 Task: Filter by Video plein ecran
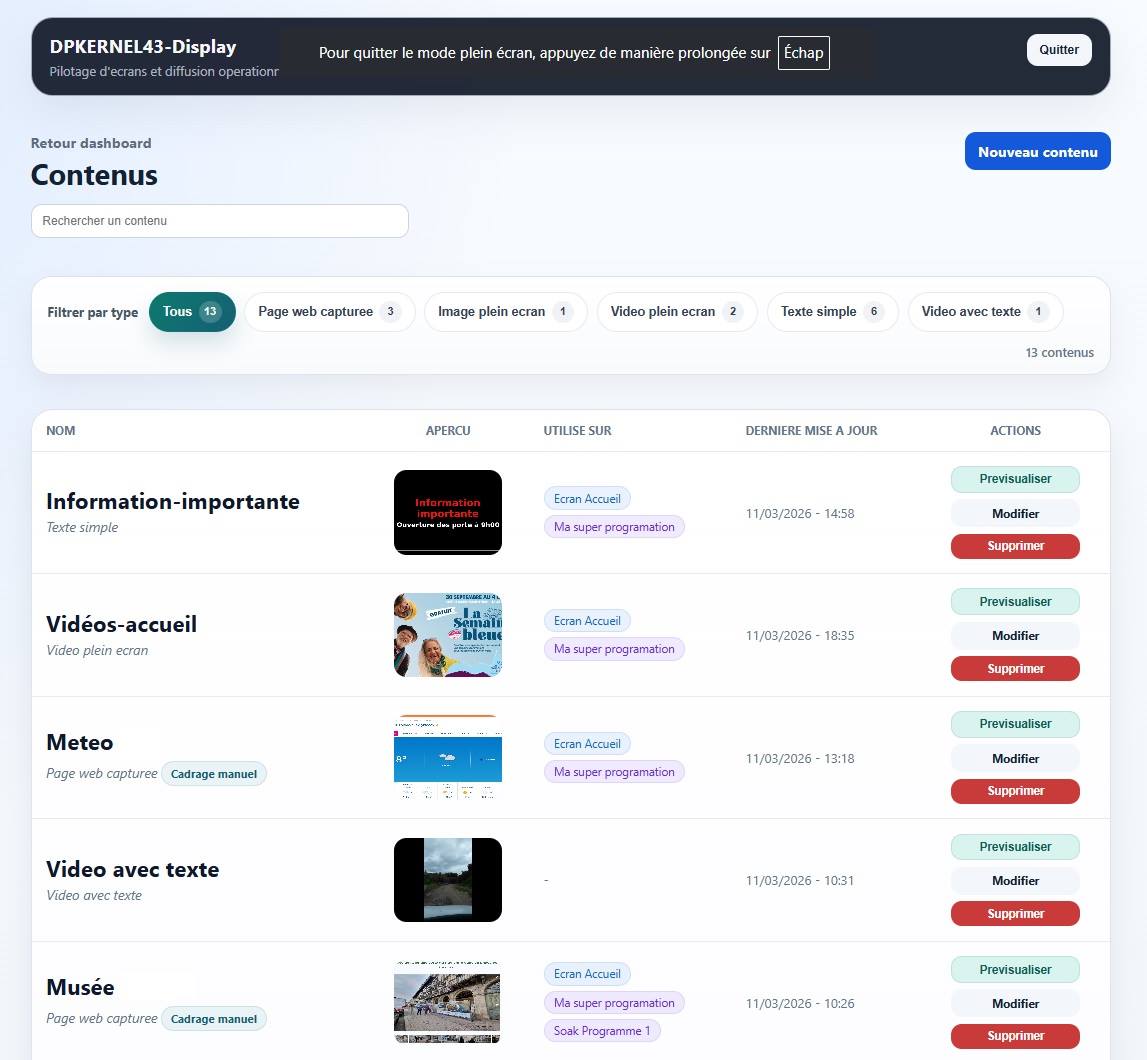point(677,311)
